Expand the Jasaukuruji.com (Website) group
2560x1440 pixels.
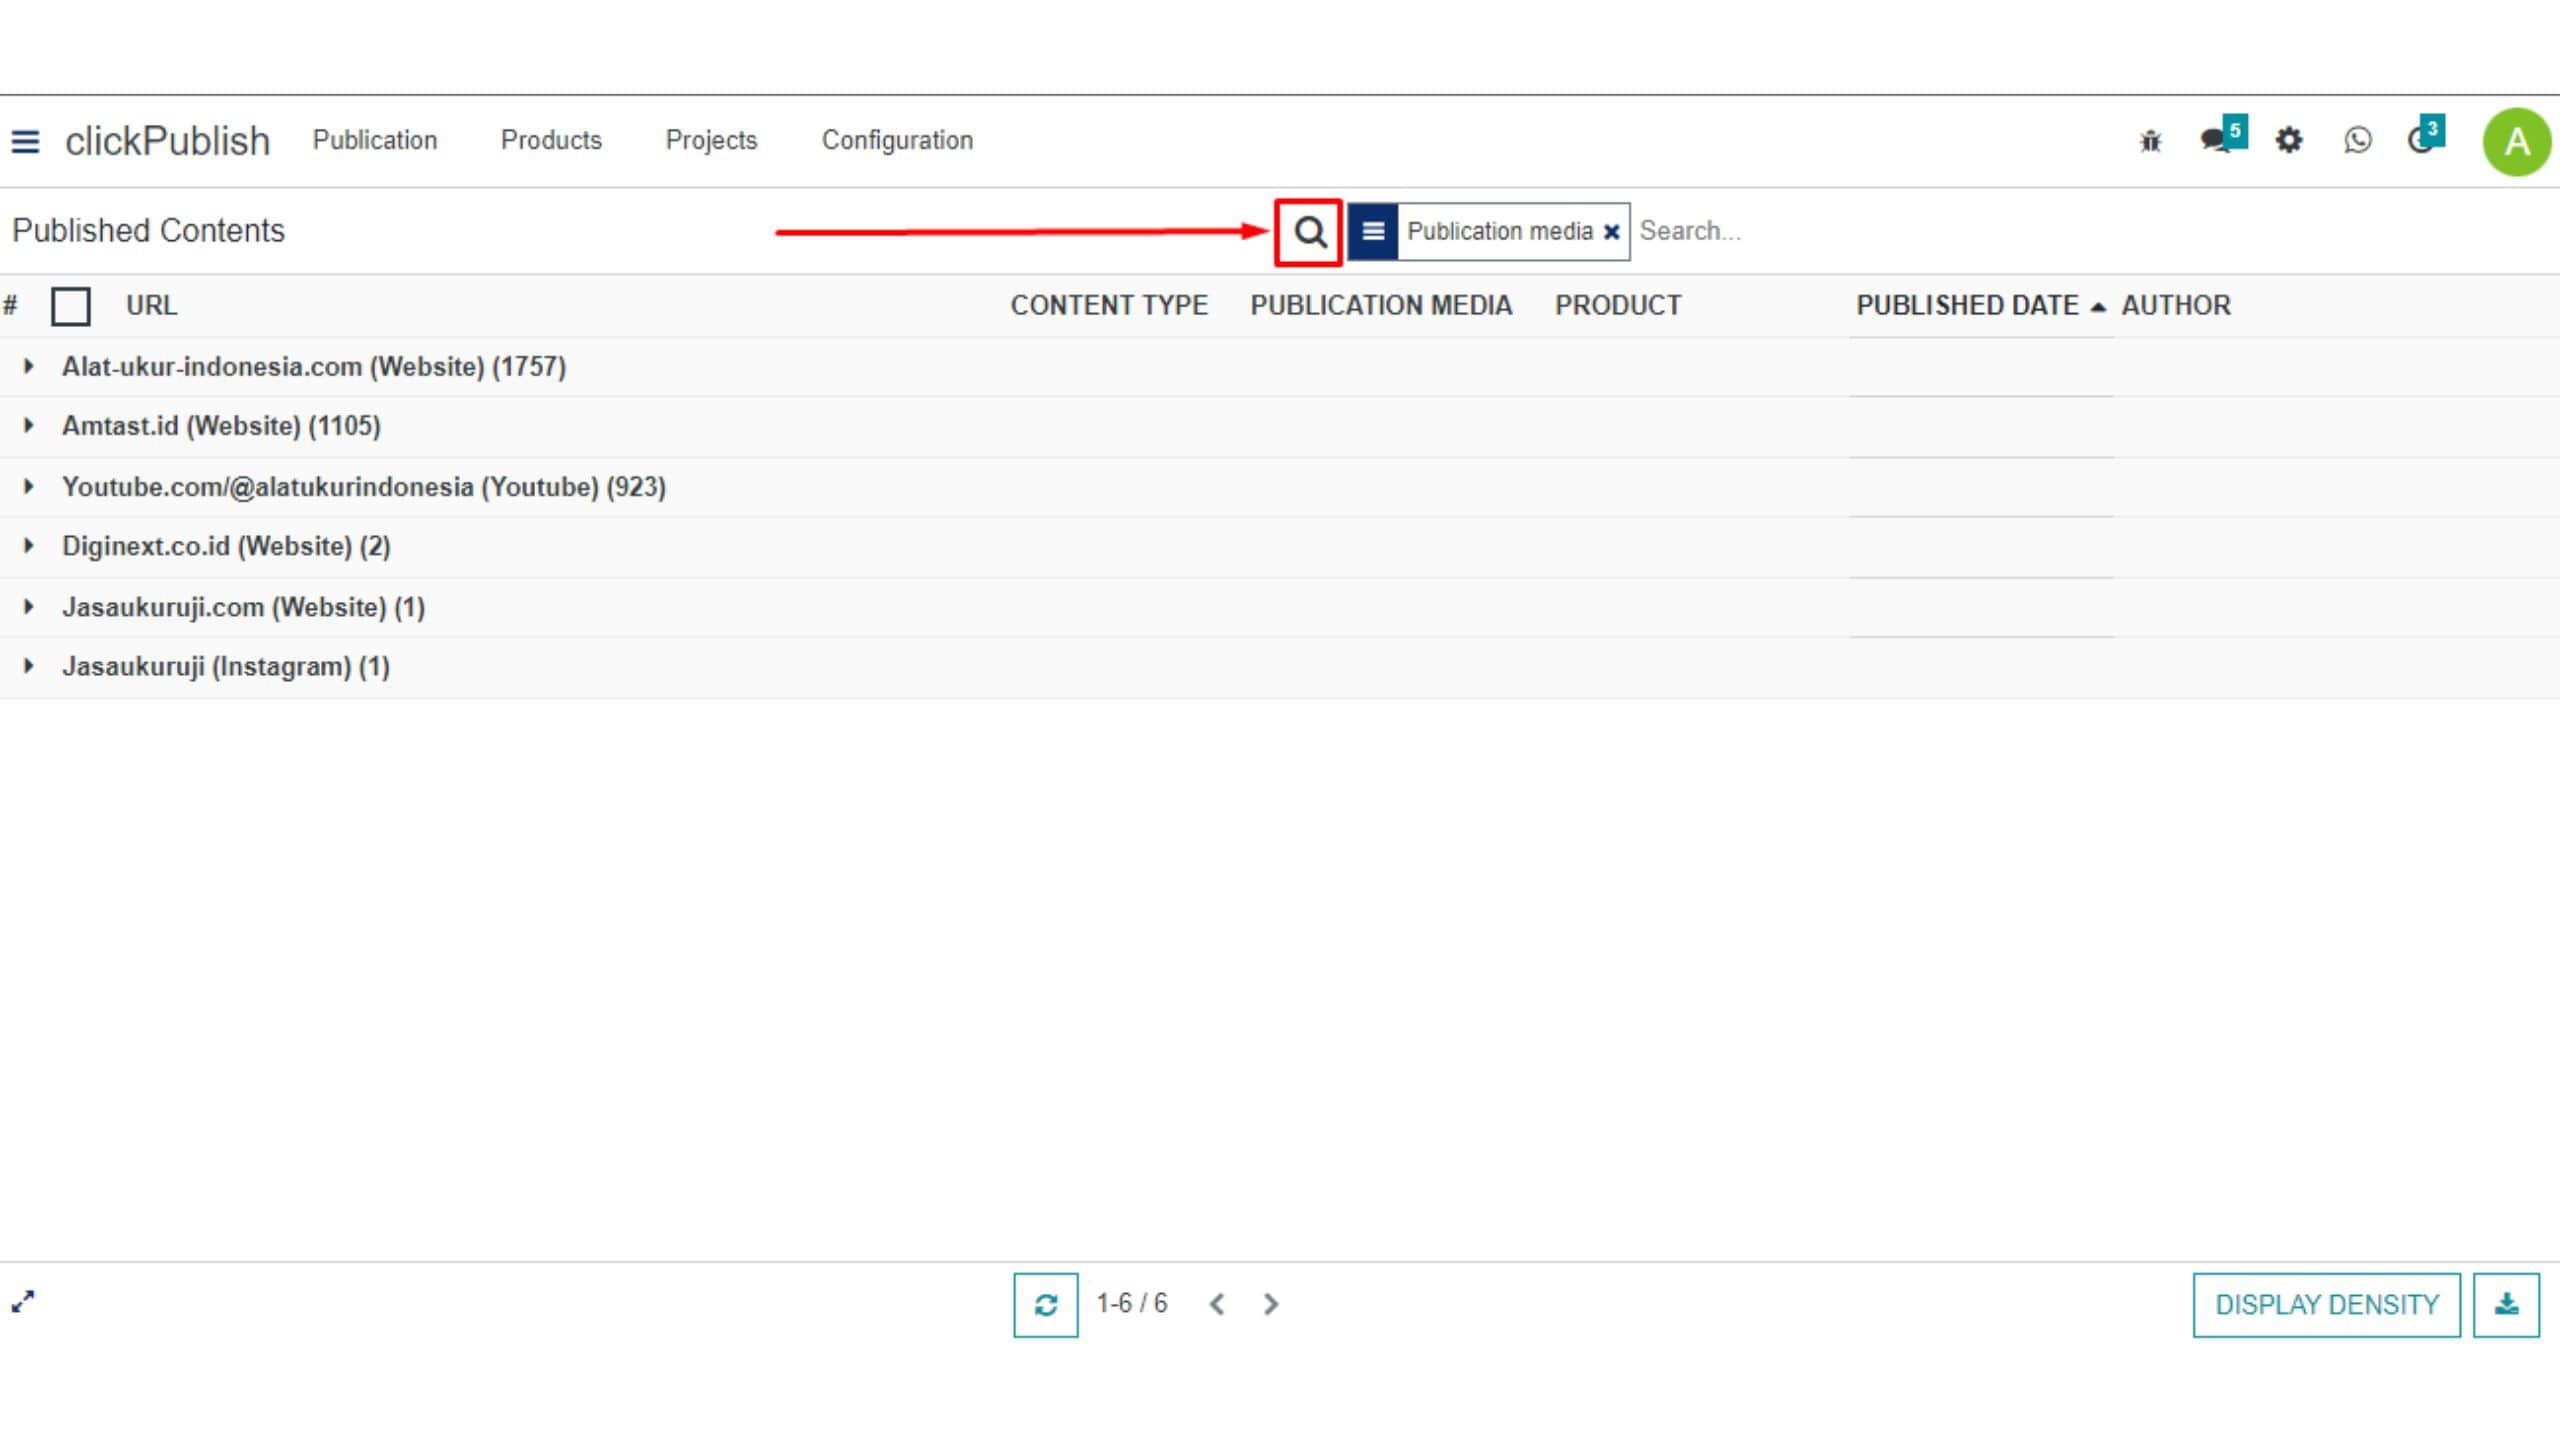point(29,606)
